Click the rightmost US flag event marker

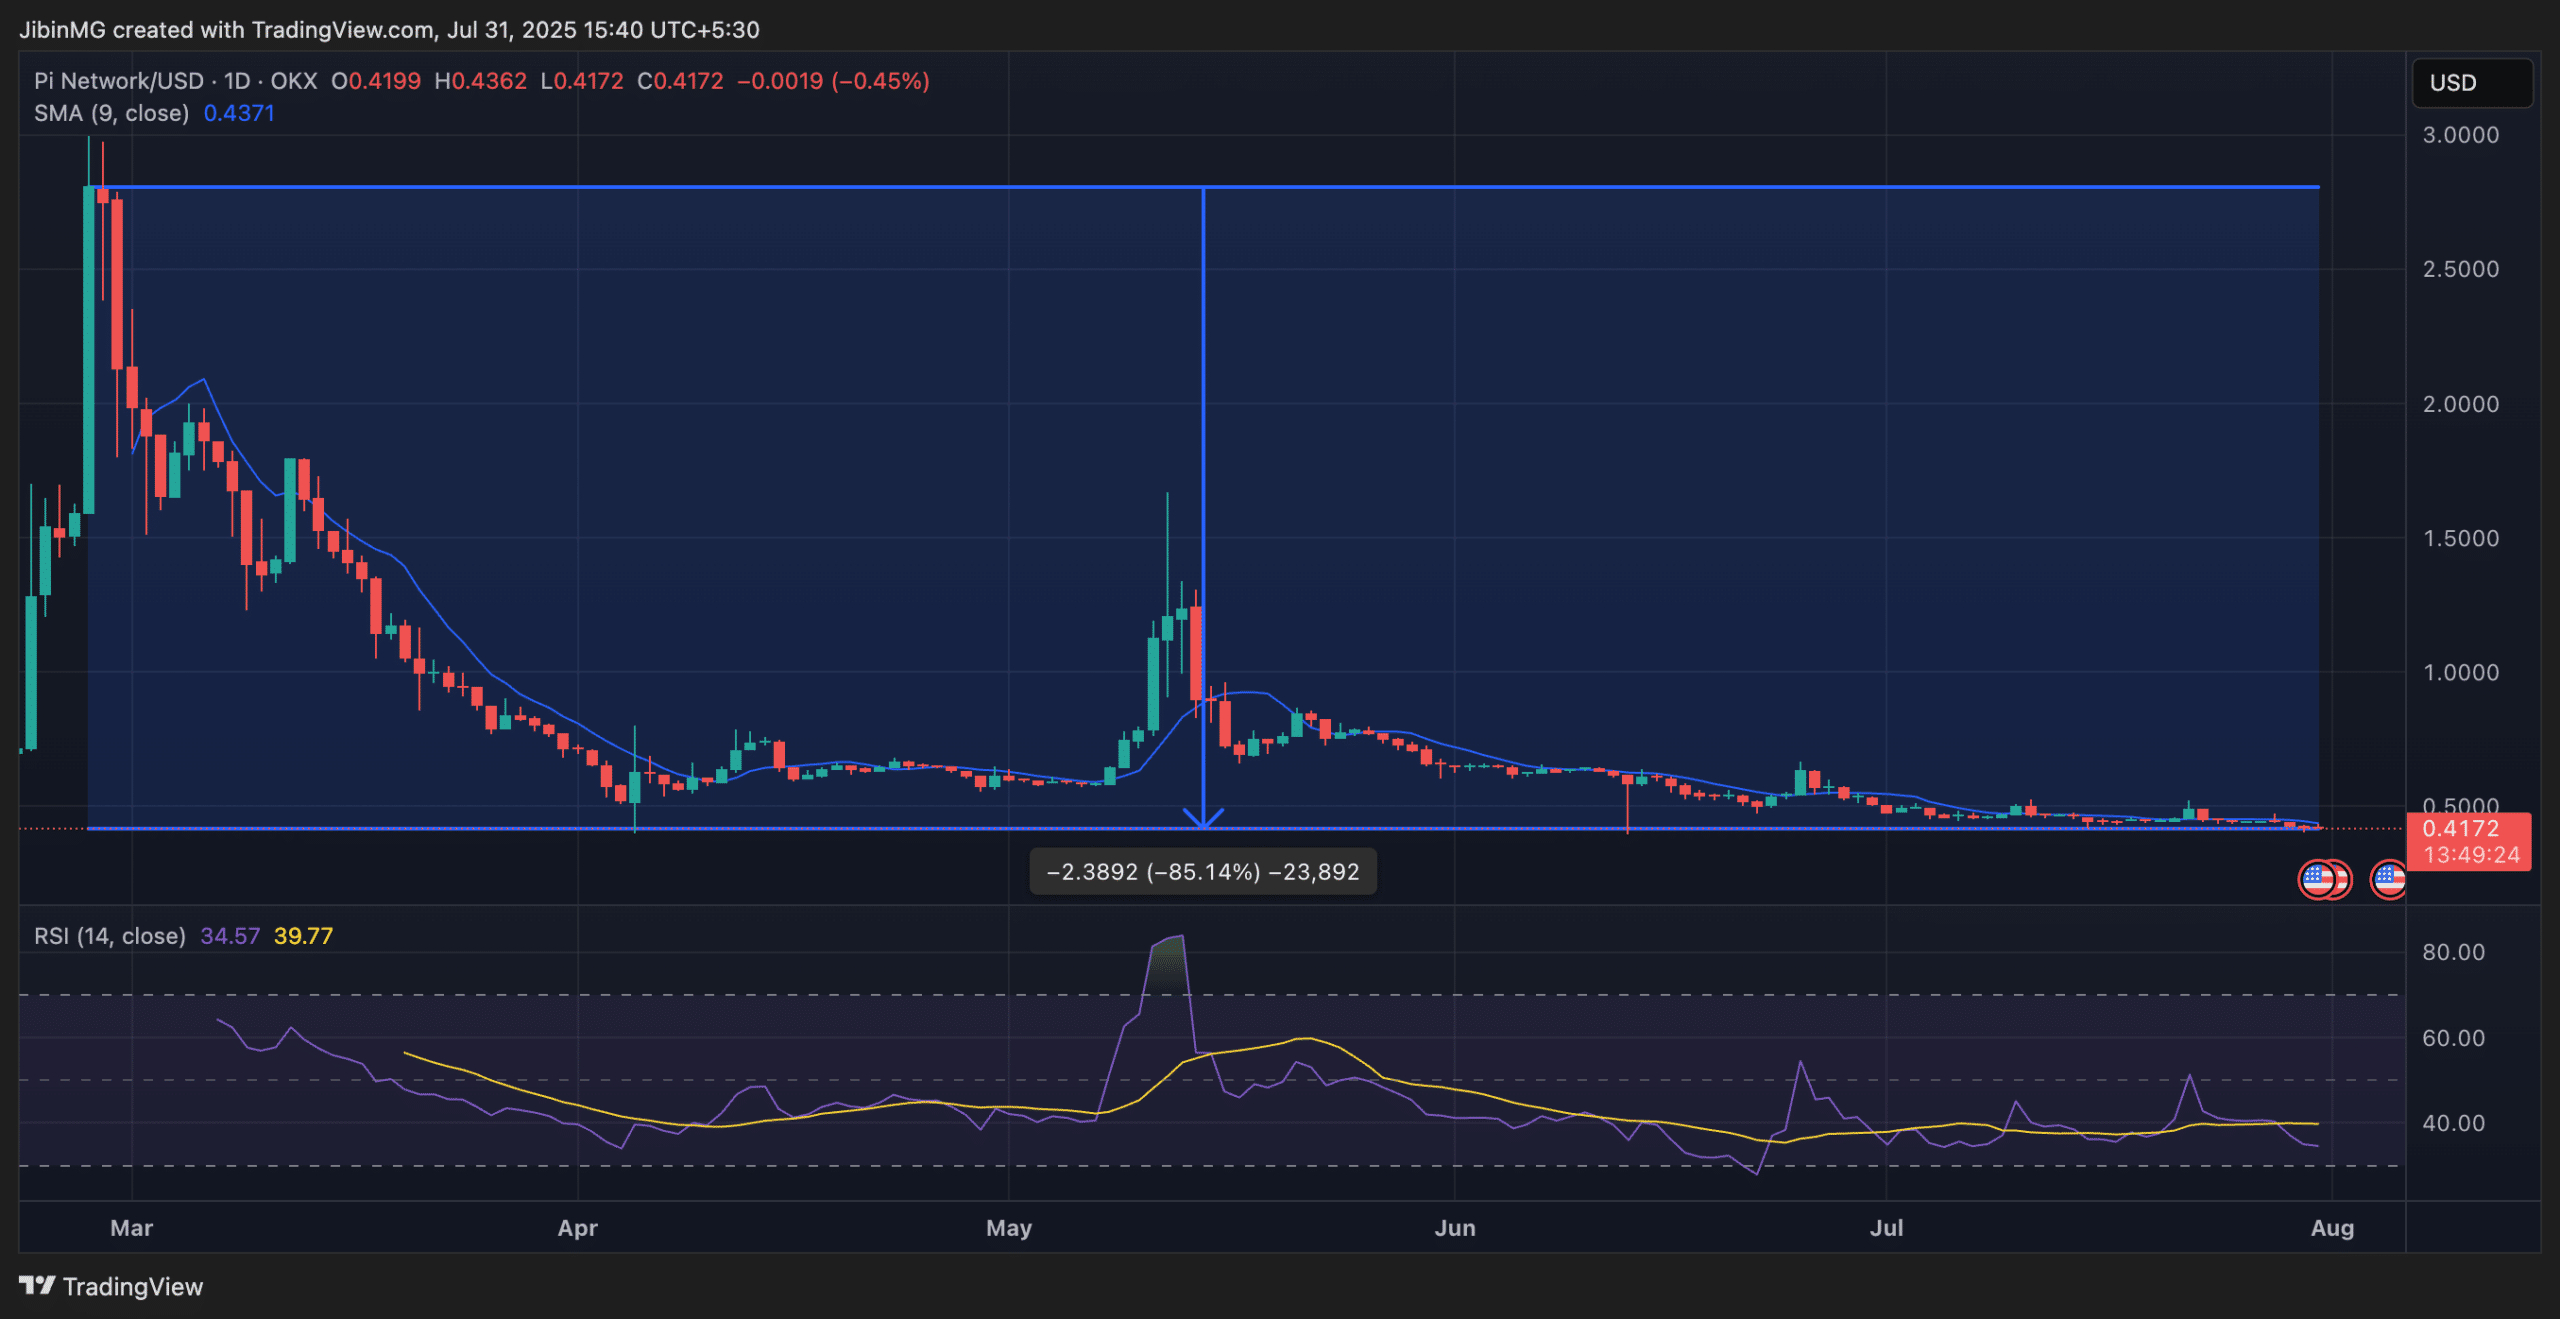coord(2390,880)
